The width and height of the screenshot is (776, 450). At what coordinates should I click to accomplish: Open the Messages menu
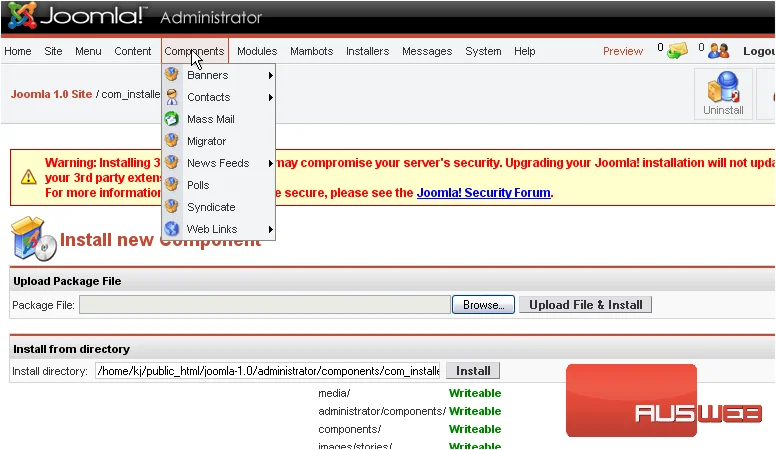tap(427, 51)
